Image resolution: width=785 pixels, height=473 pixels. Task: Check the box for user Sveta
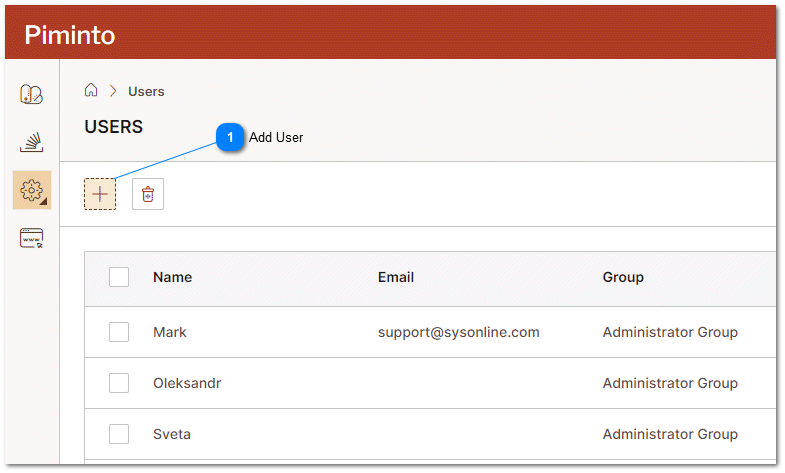click(x=119, y=435)
